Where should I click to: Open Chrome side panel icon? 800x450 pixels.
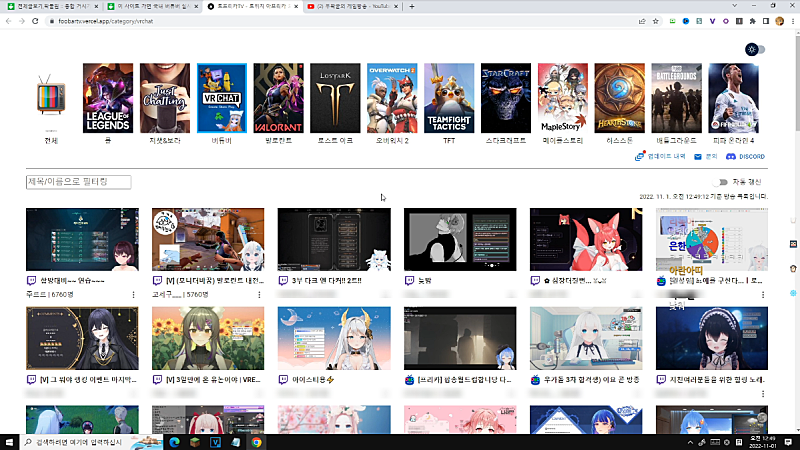[766, 21]
